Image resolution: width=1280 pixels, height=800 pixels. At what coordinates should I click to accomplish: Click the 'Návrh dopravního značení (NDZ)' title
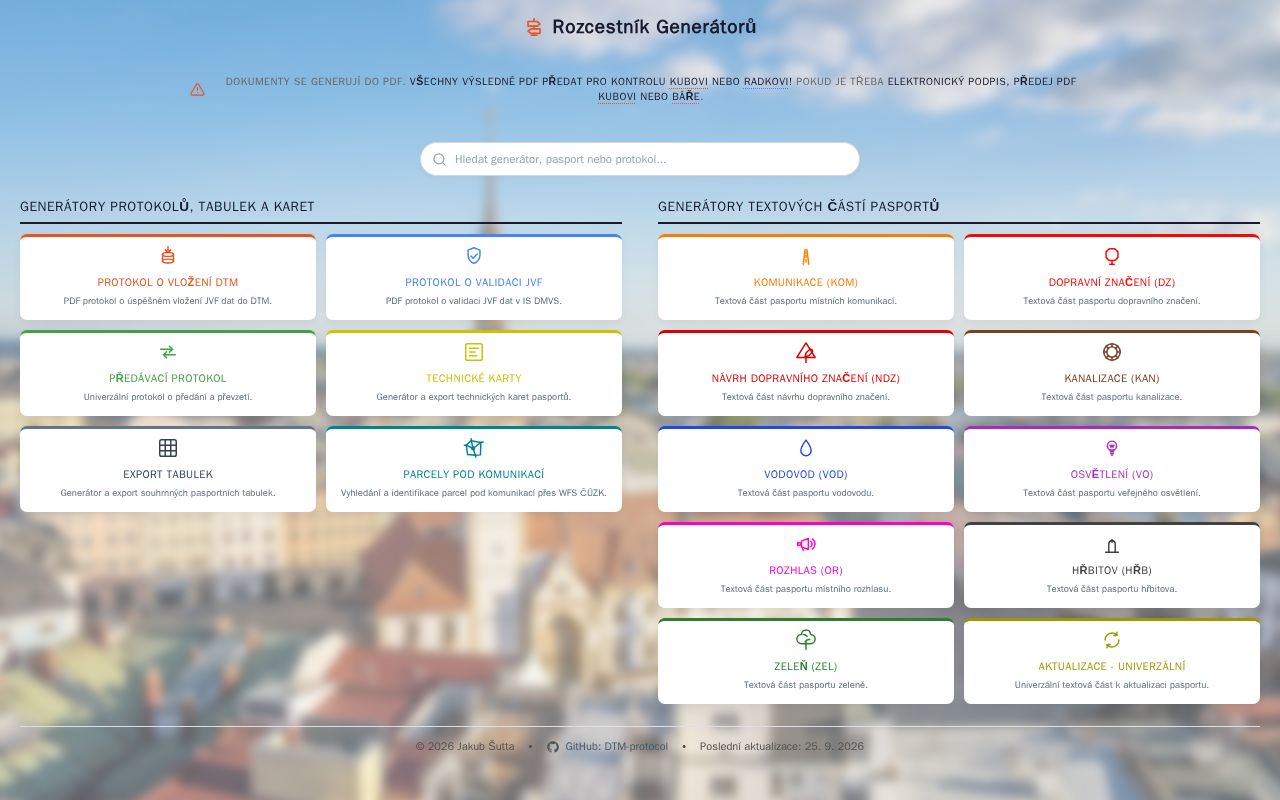806,378
